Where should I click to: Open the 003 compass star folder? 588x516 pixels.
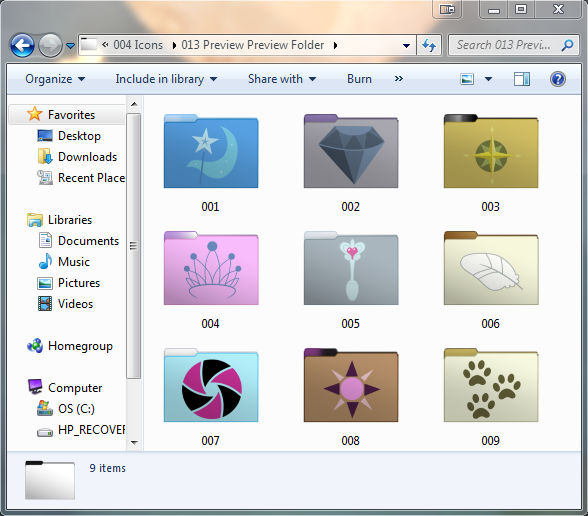pyautogui.click(x=491, y=151)
